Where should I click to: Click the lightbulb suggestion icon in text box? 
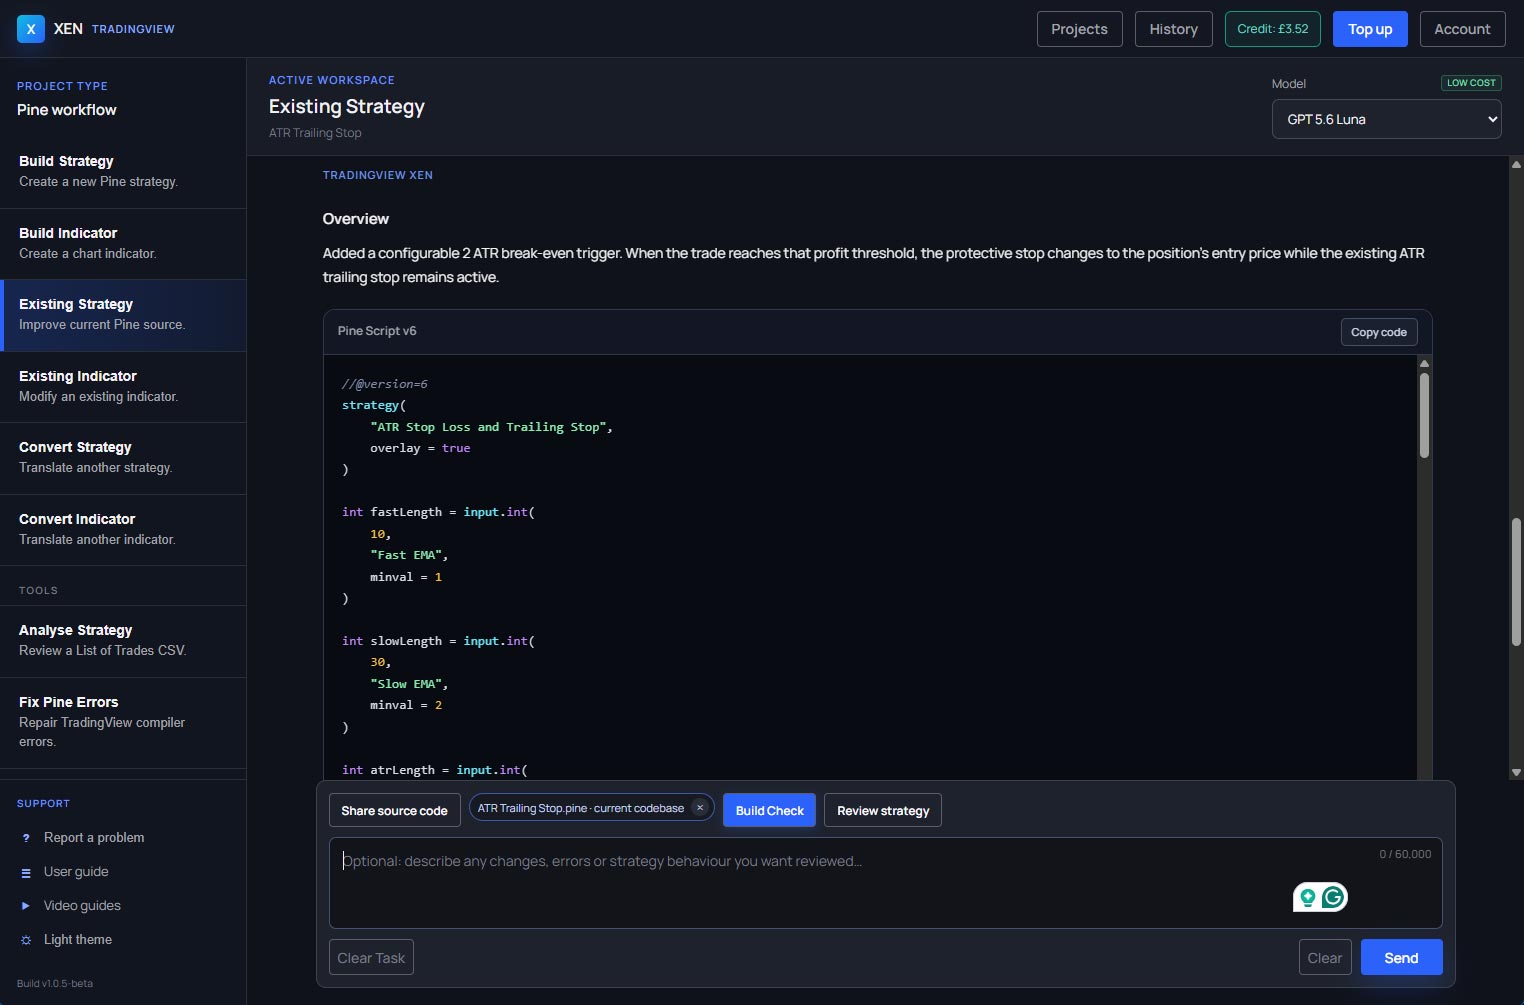[1307, 897]
